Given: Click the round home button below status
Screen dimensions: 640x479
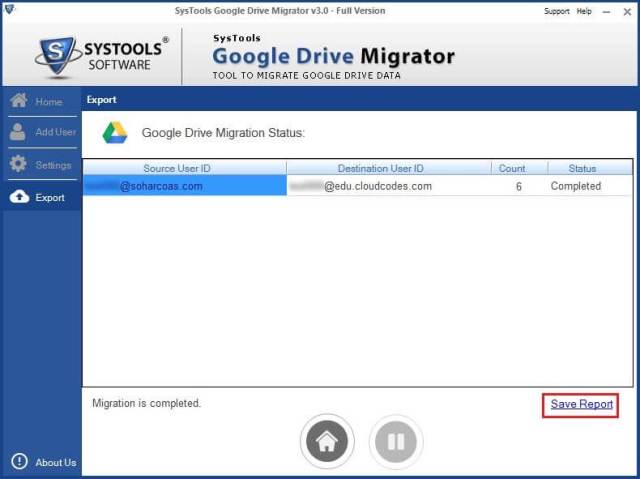Looking at the screenshot, I should 327,441.
